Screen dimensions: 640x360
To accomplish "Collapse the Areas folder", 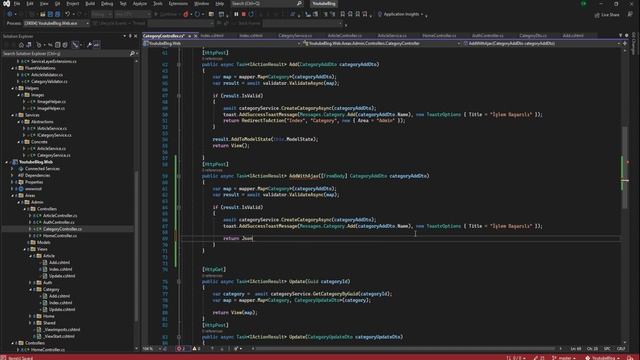I will [12, 196].
